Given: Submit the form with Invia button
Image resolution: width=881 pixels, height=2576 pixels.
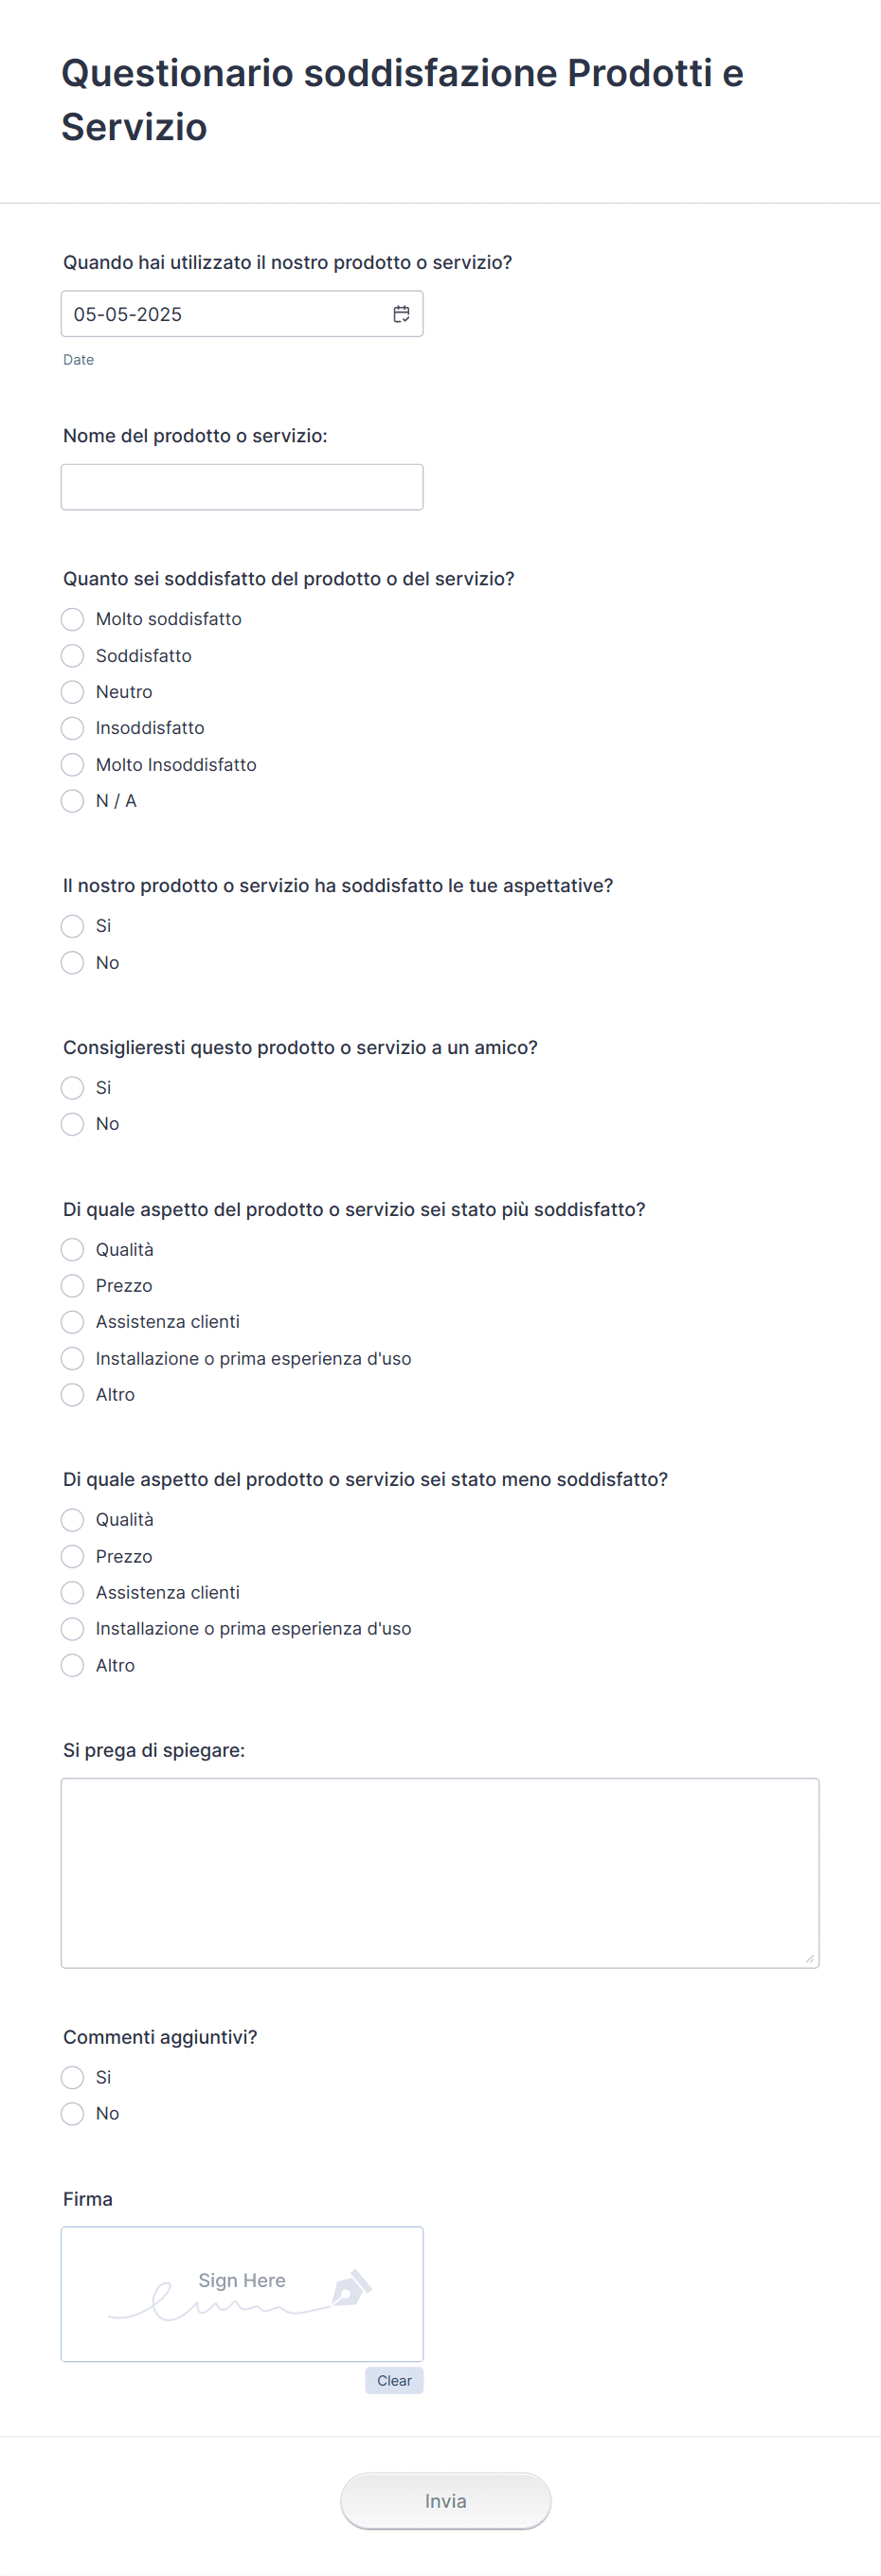Looking at the screenshot, I should pyautogui.click(x=445, y=2501).
